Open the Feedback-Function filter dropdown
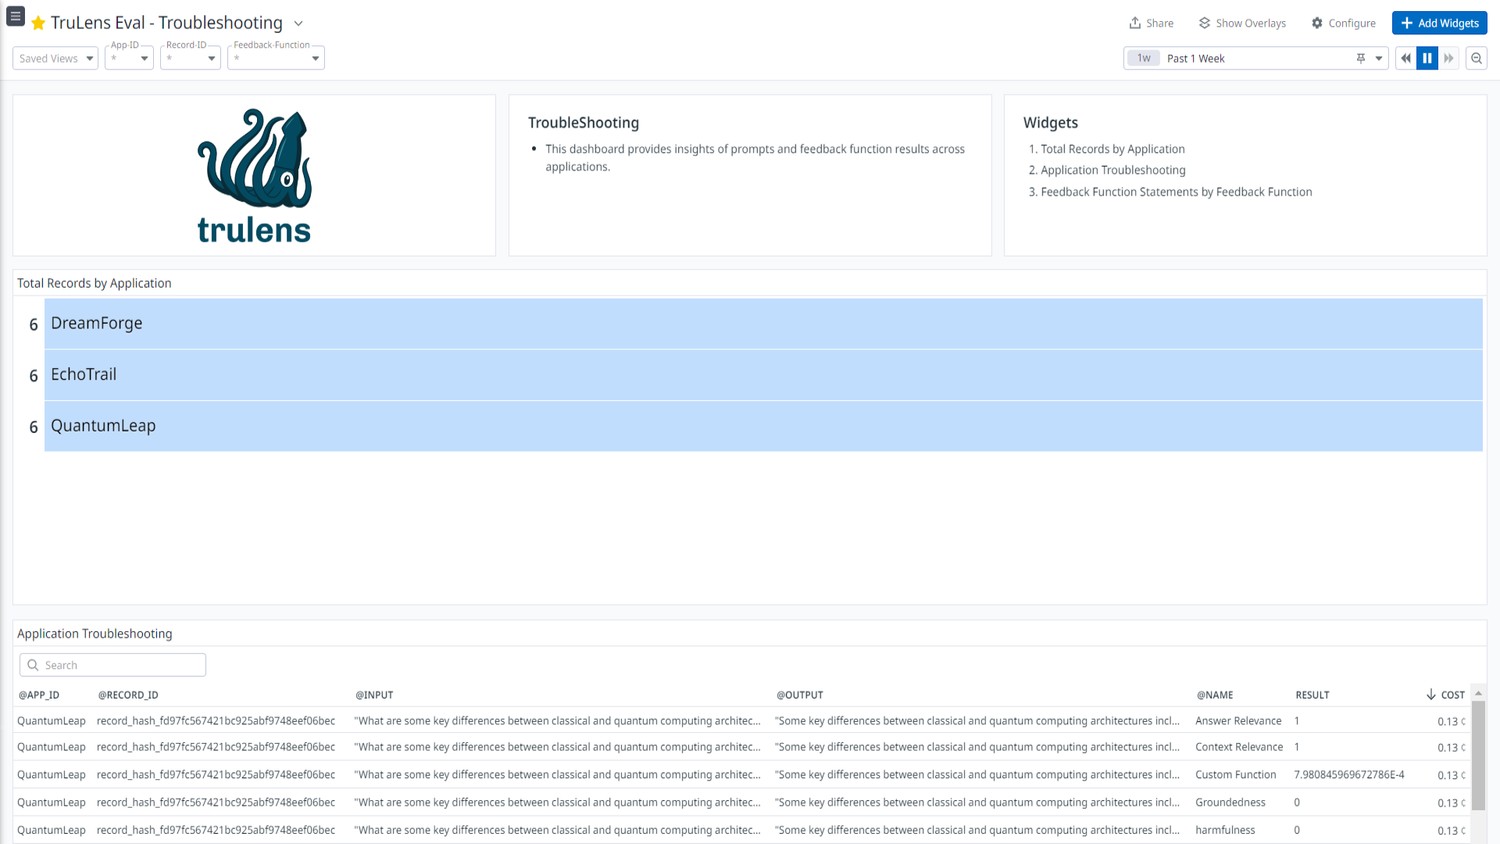 [276, 58]
